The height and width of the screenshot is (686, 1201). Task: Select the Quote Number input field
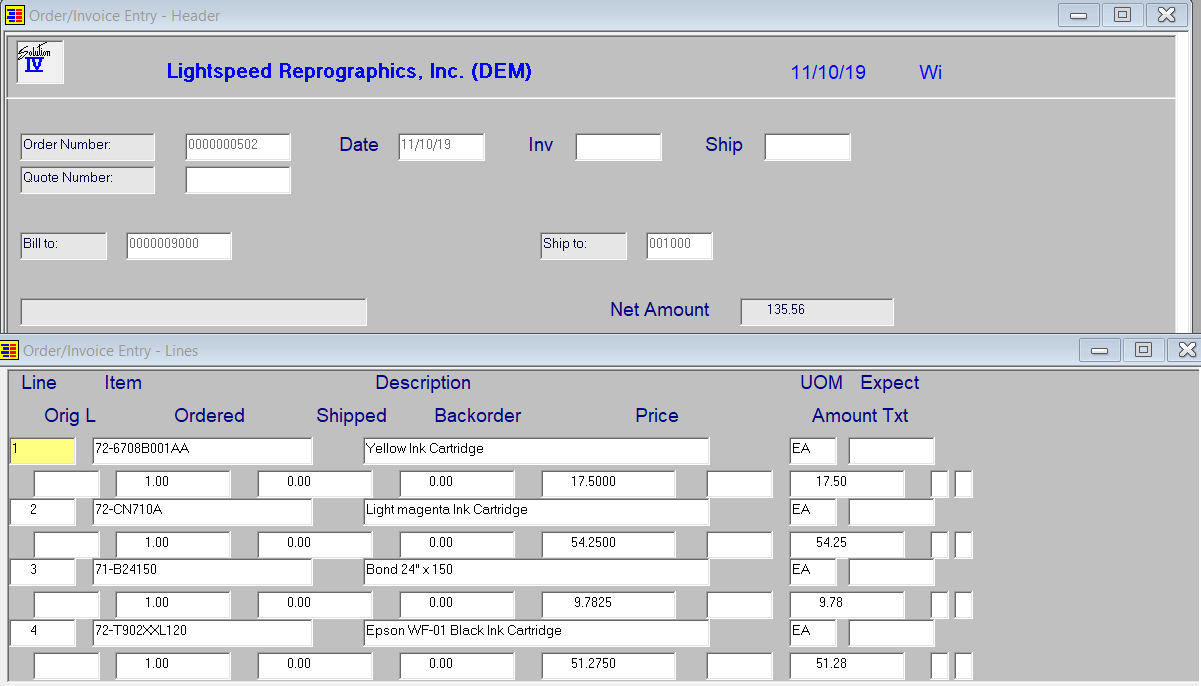(238, 180)
